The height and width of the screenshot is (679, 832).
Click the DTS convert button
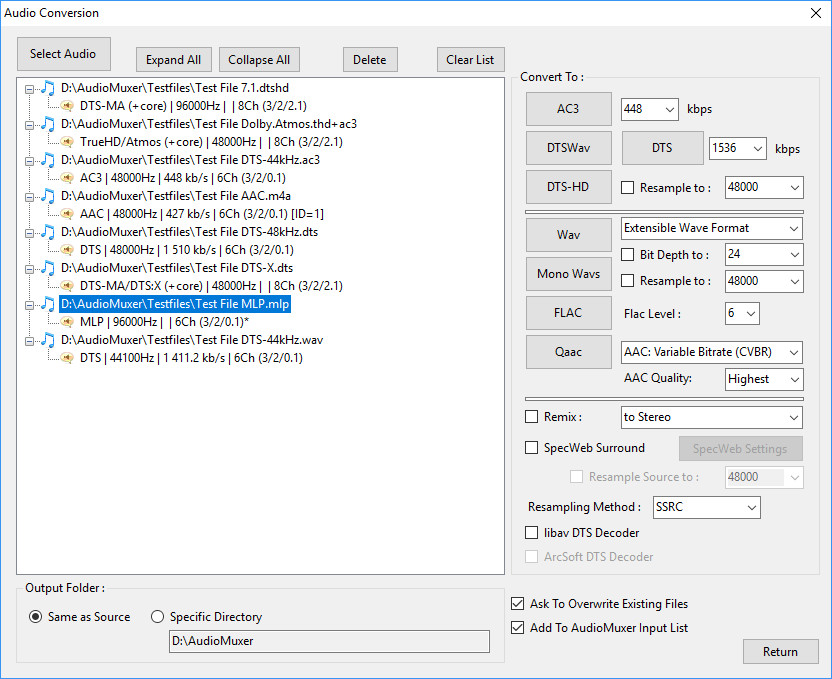coord(662,148)
